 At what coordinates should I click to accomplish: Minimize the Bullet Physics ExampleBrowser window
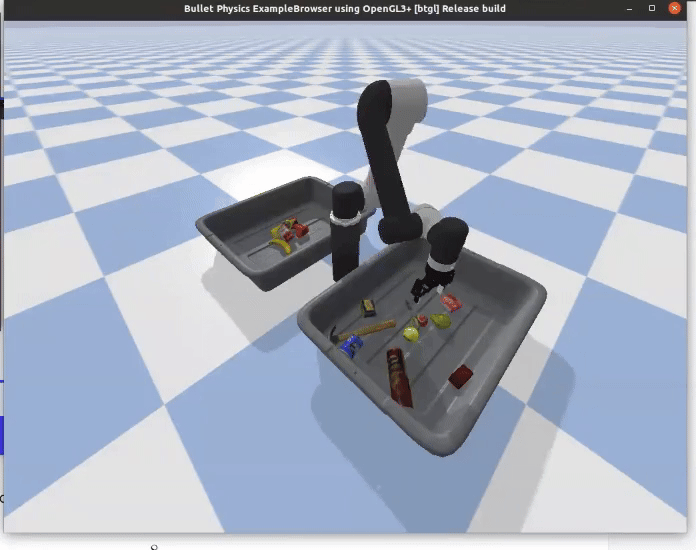(x=629, y=8)
